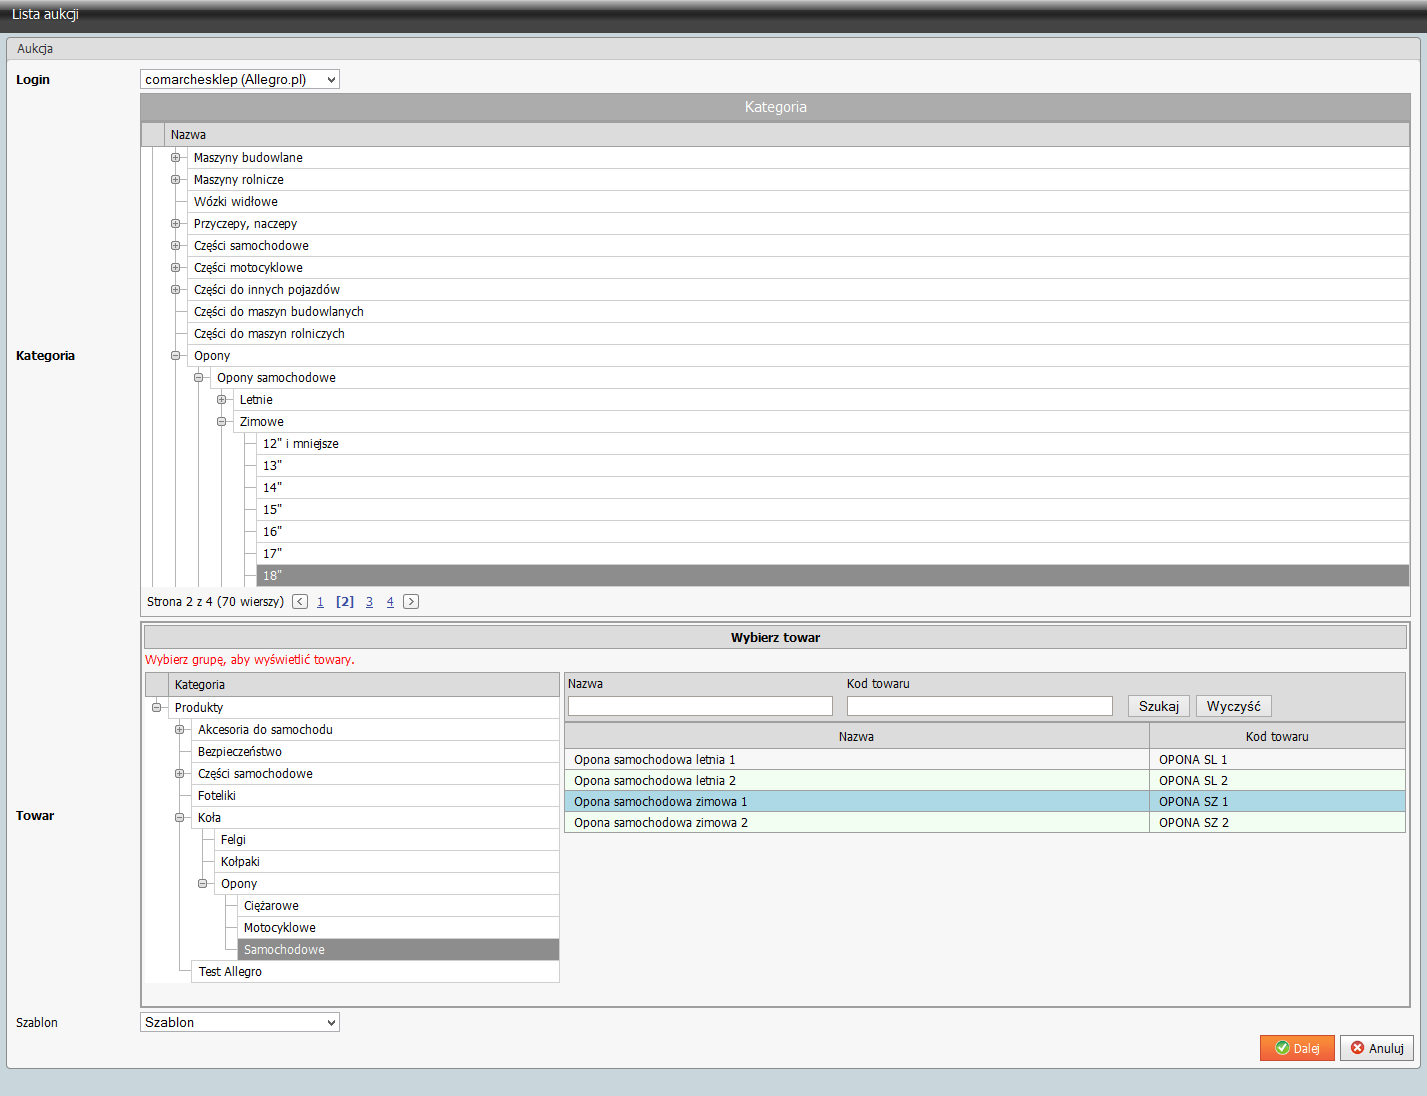Go to next page arrow in pager

(411, 601)
